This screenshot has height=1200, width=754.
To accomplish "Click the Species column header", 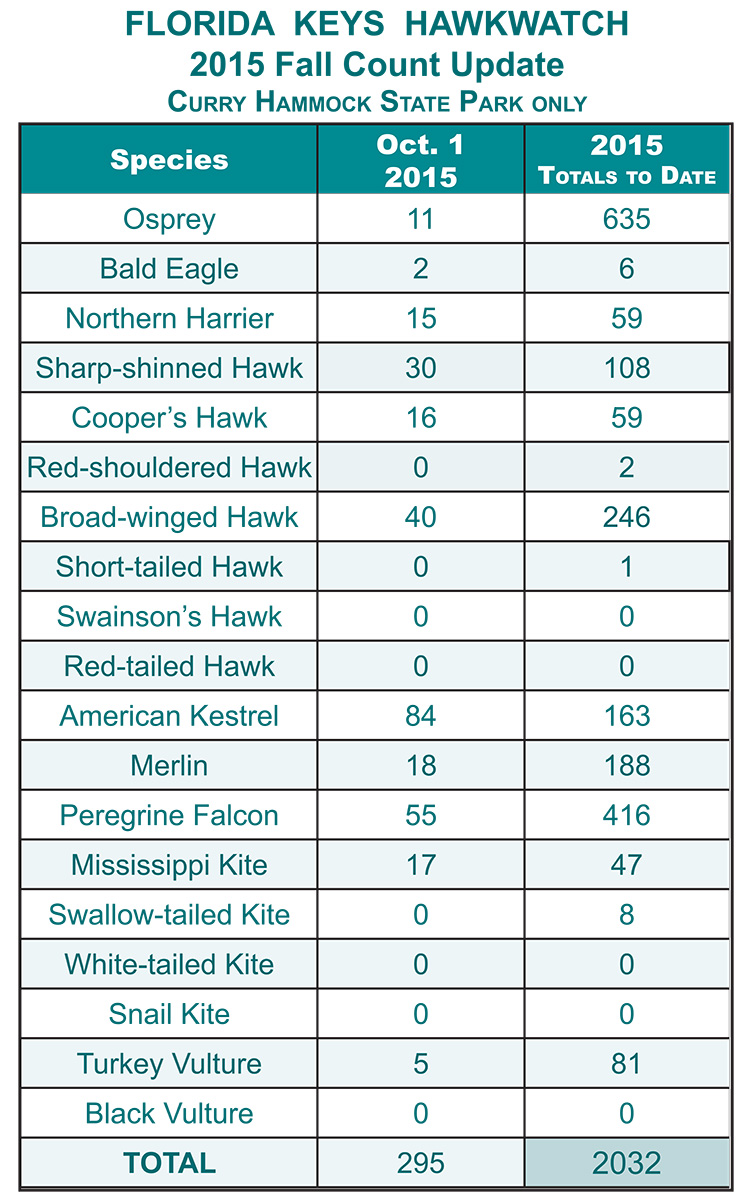I will click(169, 159).
